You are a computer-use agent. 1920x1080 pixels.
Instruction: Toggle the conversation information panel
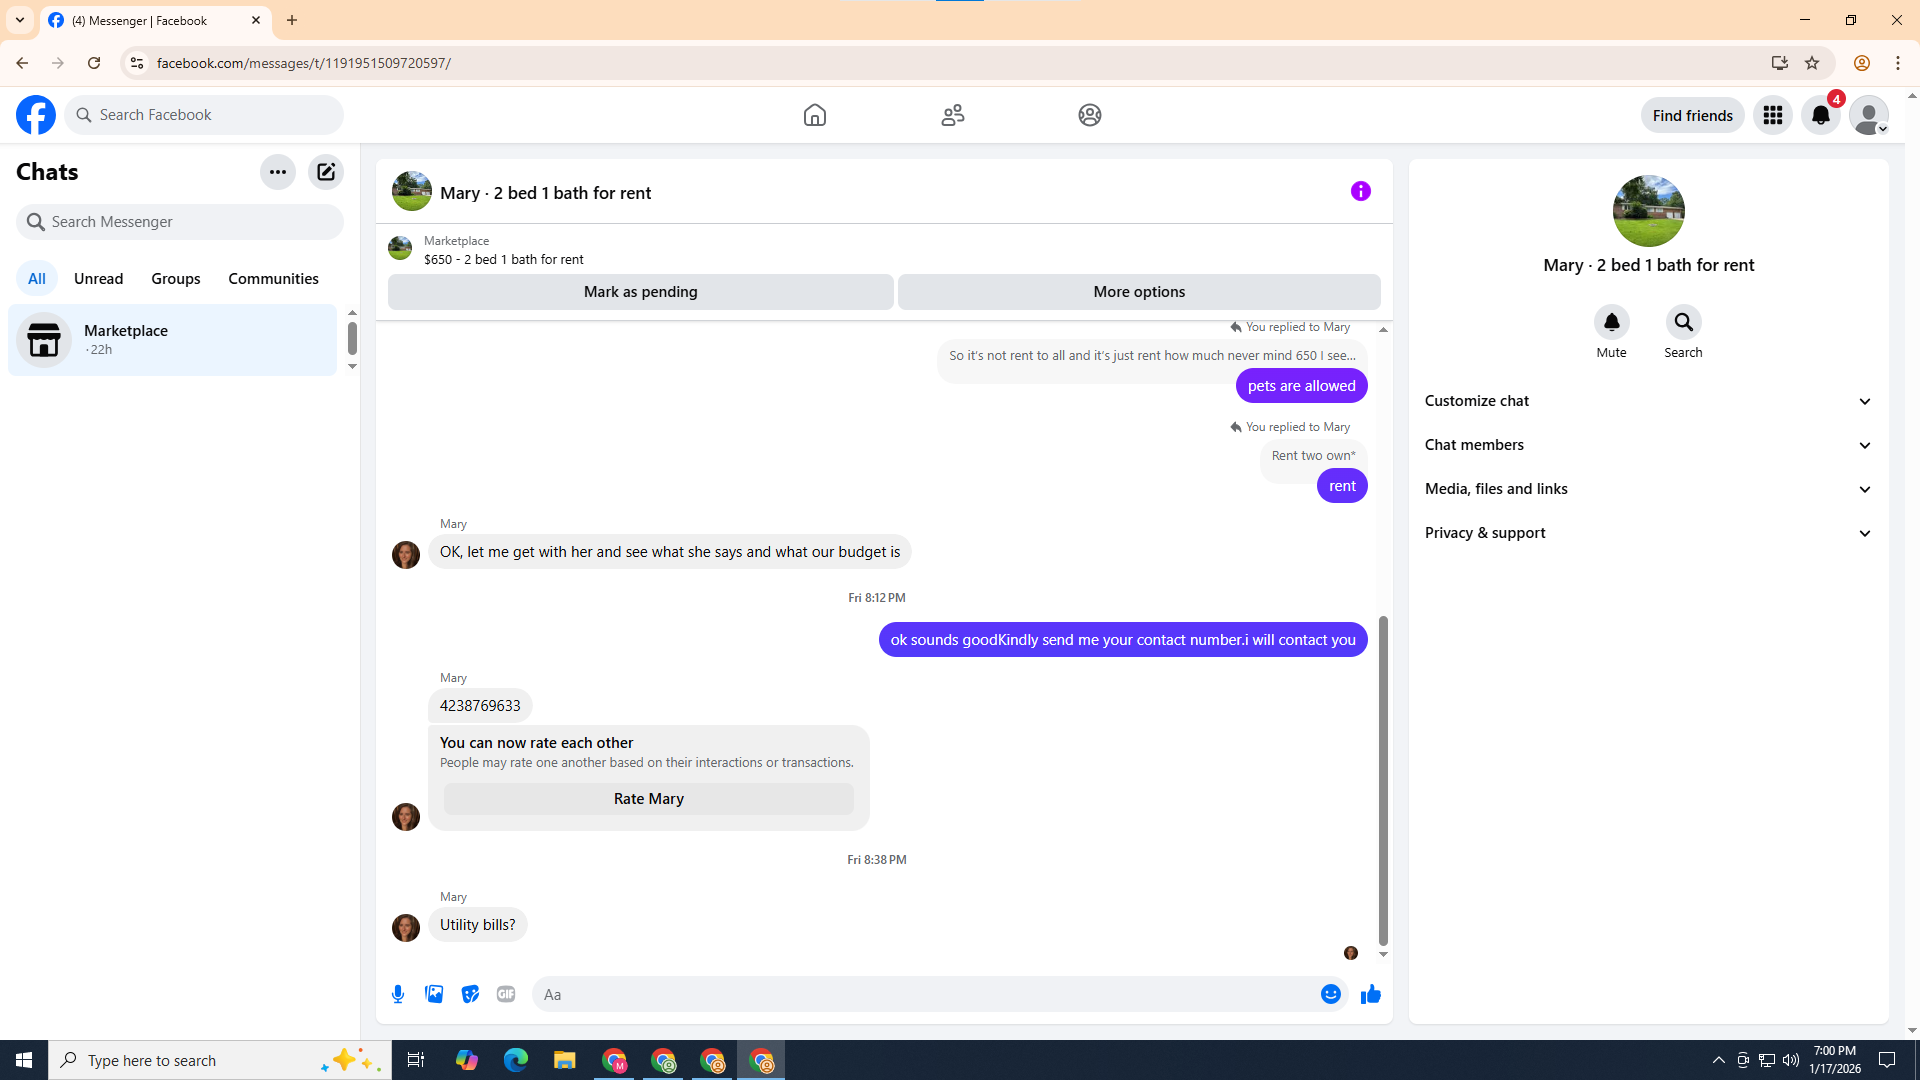[1360, 191]
